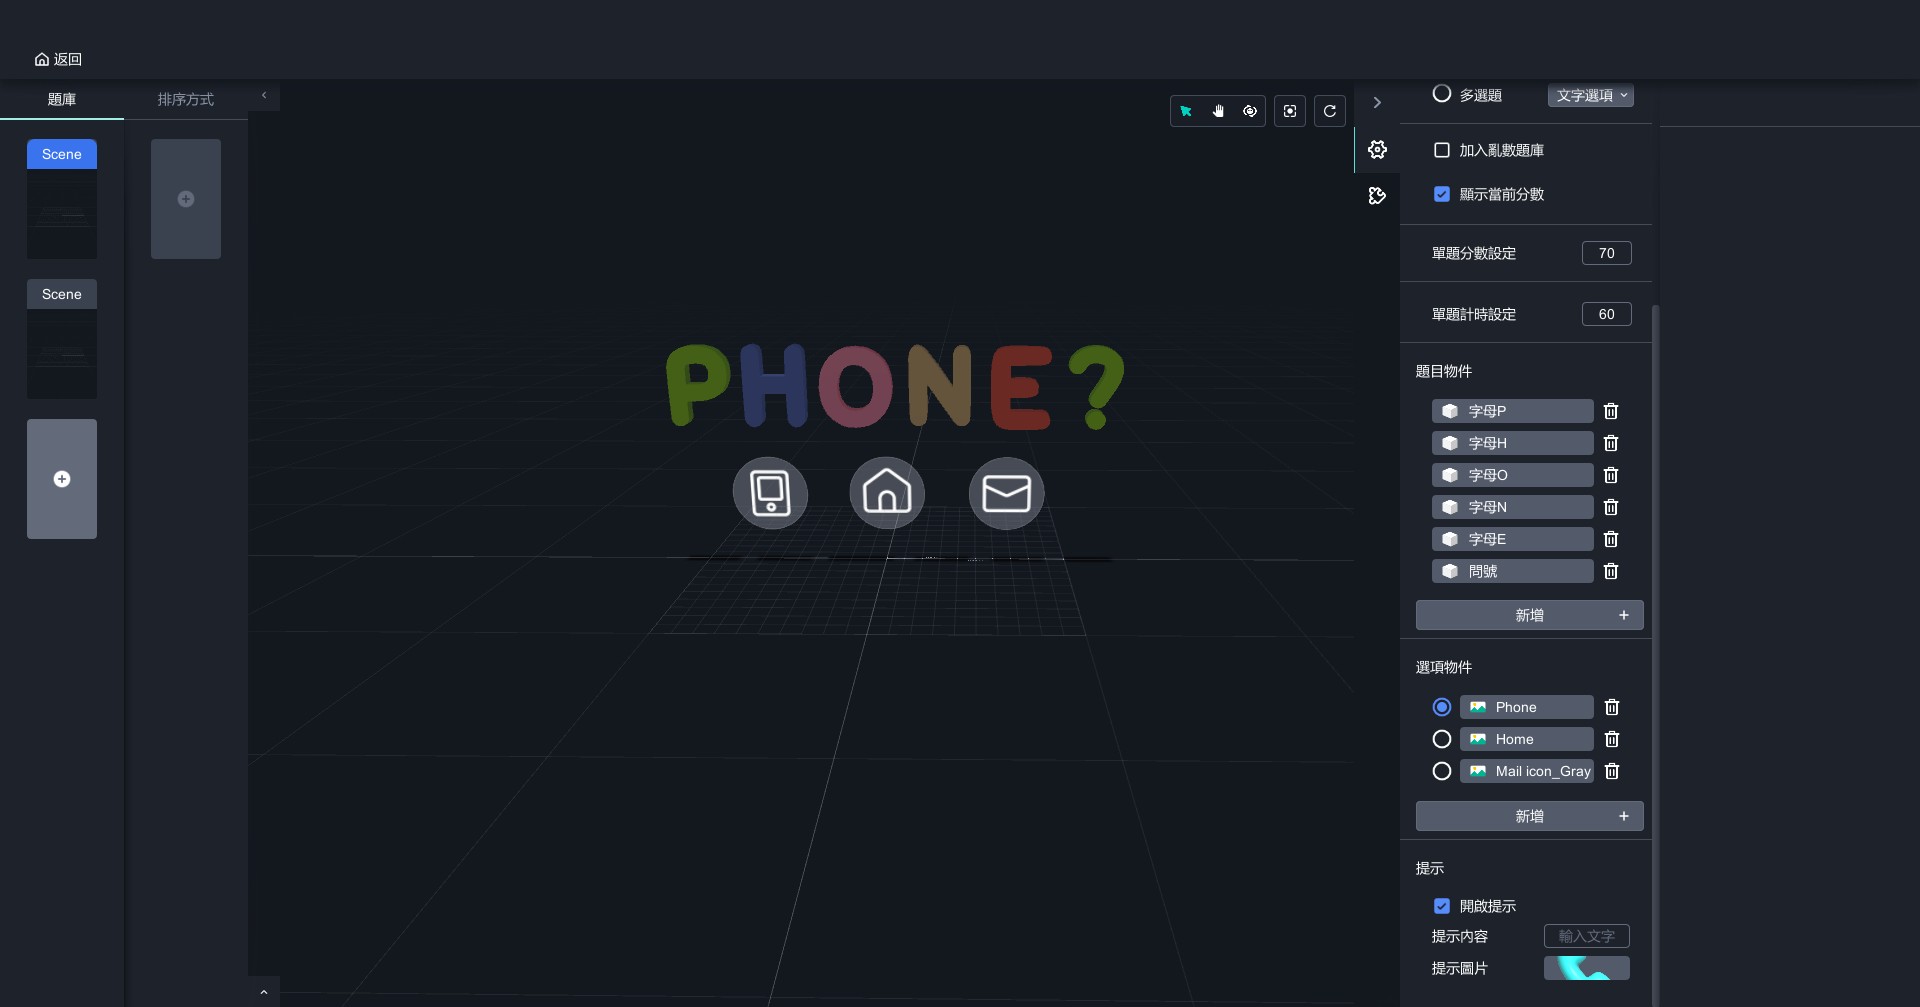Click 新增 under 題目物件
Image resolution: width=1920 pixels, height=1007 pixels.
point(1529,615)
